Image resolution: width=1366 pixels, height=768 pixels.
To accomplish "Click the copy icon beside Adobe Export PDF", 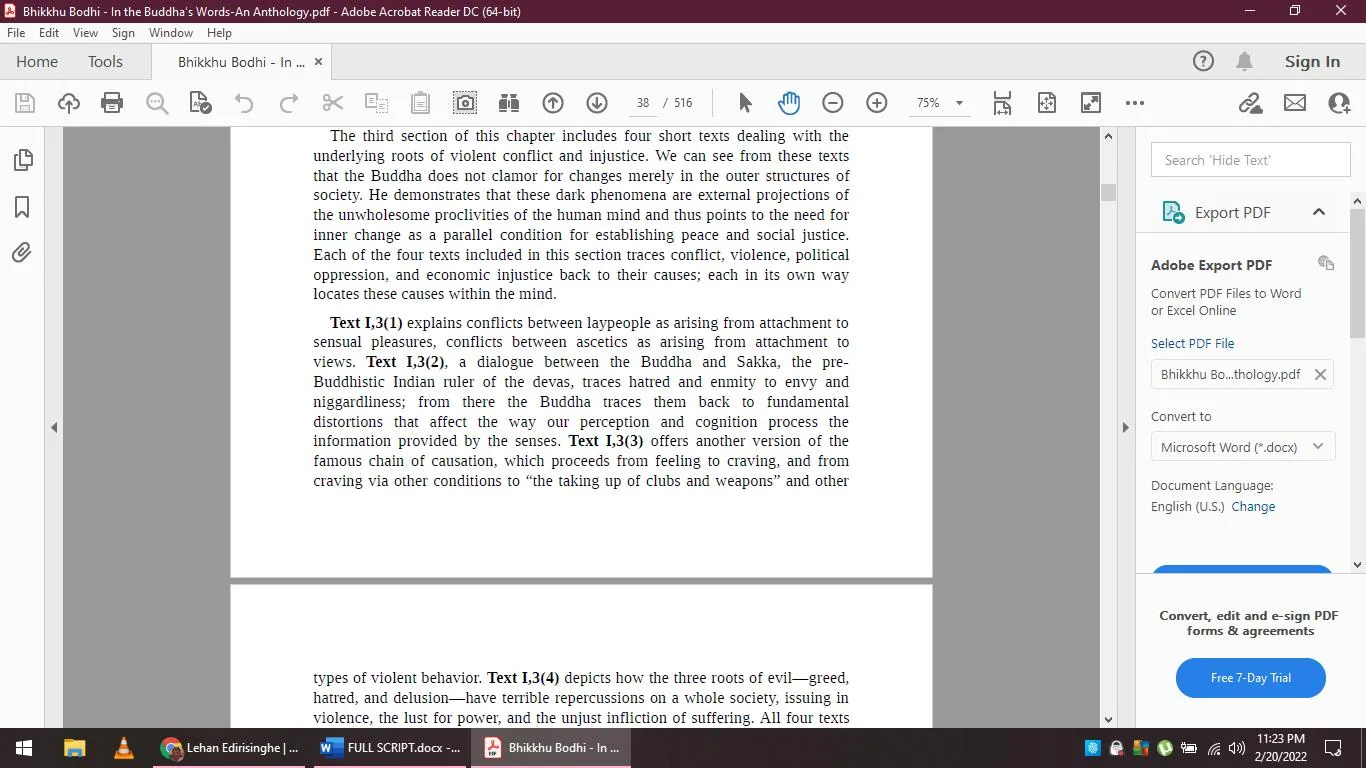I will [1326, 264].
